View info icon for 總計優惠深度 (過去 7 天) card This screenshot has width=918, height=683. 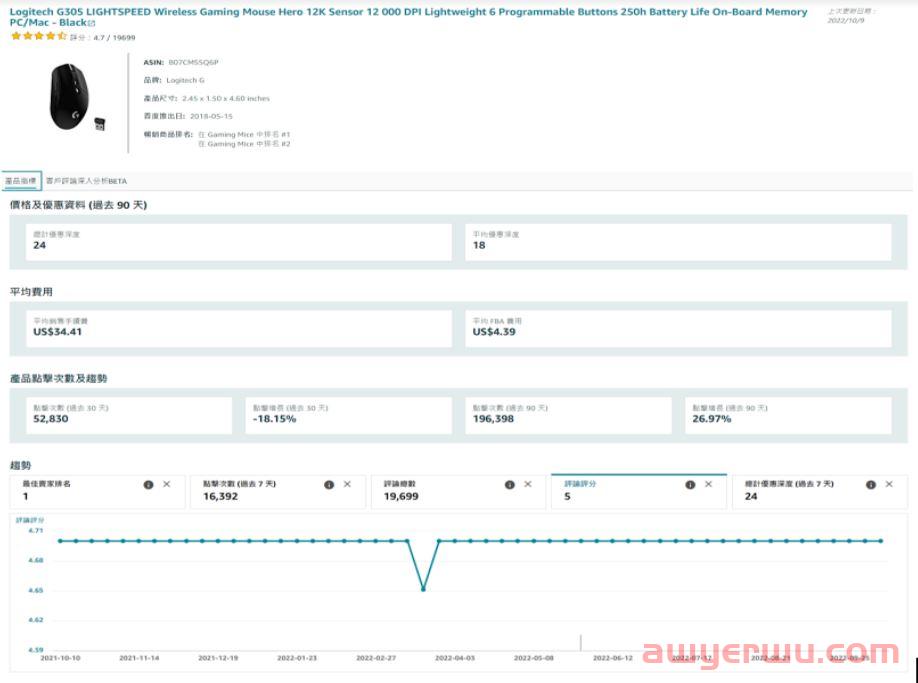pyautogui.click(x=871, y=485)
